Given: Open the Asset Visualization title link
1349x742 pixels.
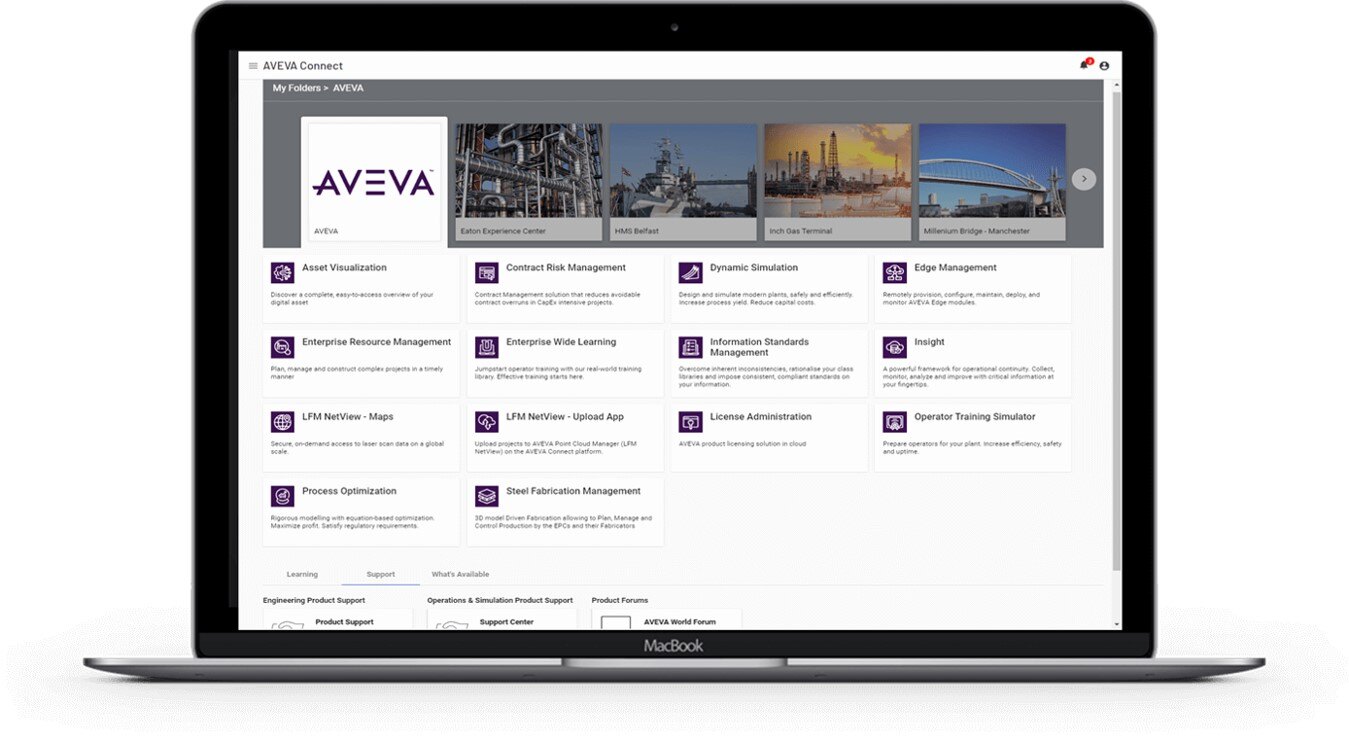Looking at the screenshot, I should coord(344,268).
